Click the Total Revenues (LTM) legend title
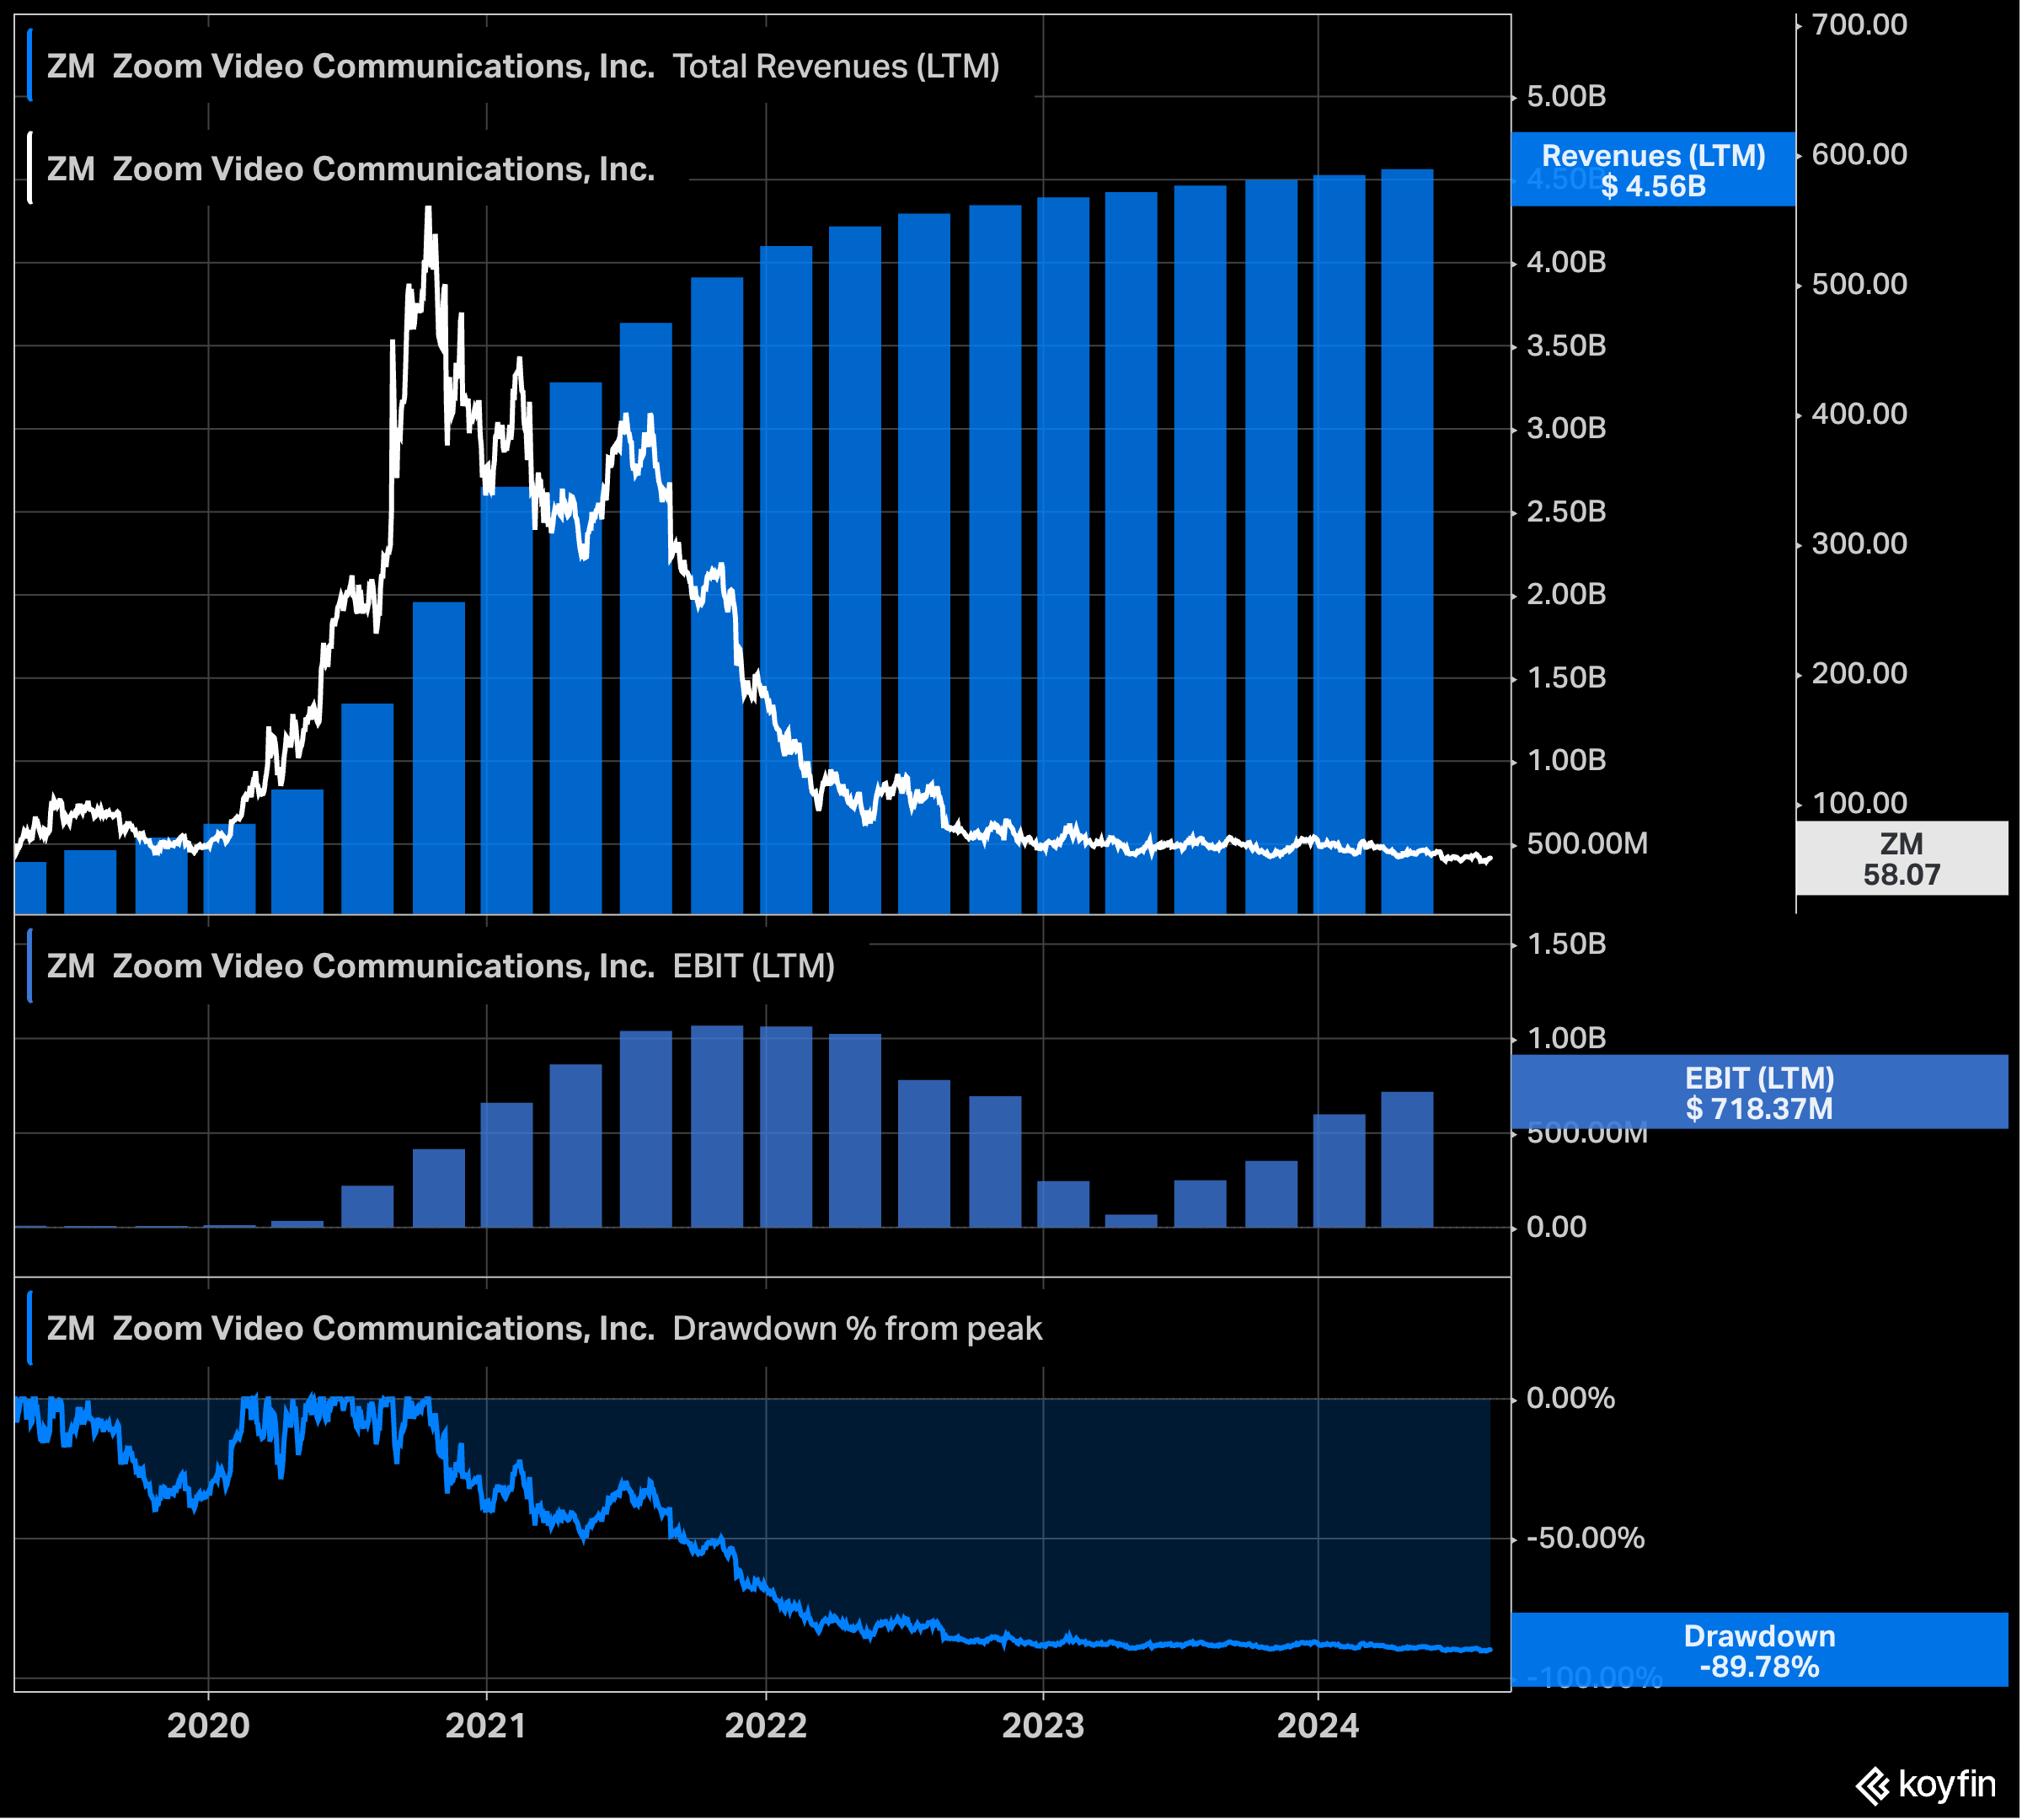2022x1820 pixels. point(523,67)
